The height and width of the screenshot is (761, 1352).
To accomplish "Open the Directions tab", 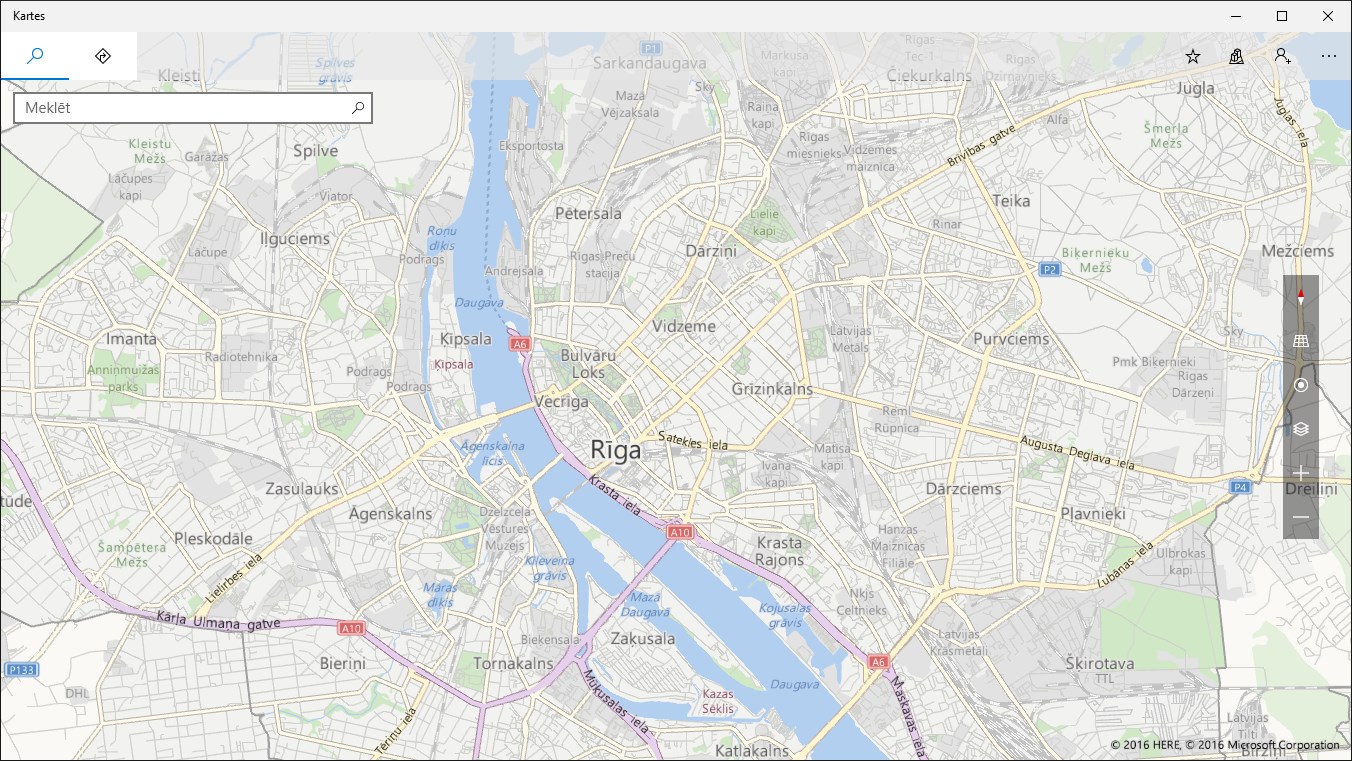I will 103,56.
